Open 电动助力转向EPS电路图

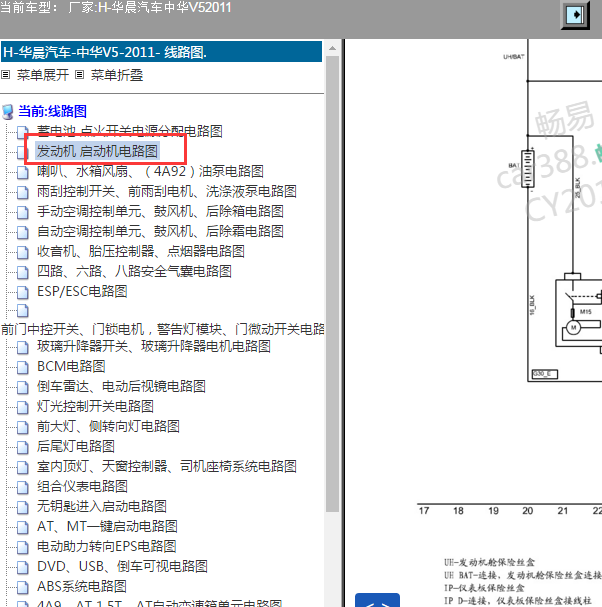click(x=106, y=547)
